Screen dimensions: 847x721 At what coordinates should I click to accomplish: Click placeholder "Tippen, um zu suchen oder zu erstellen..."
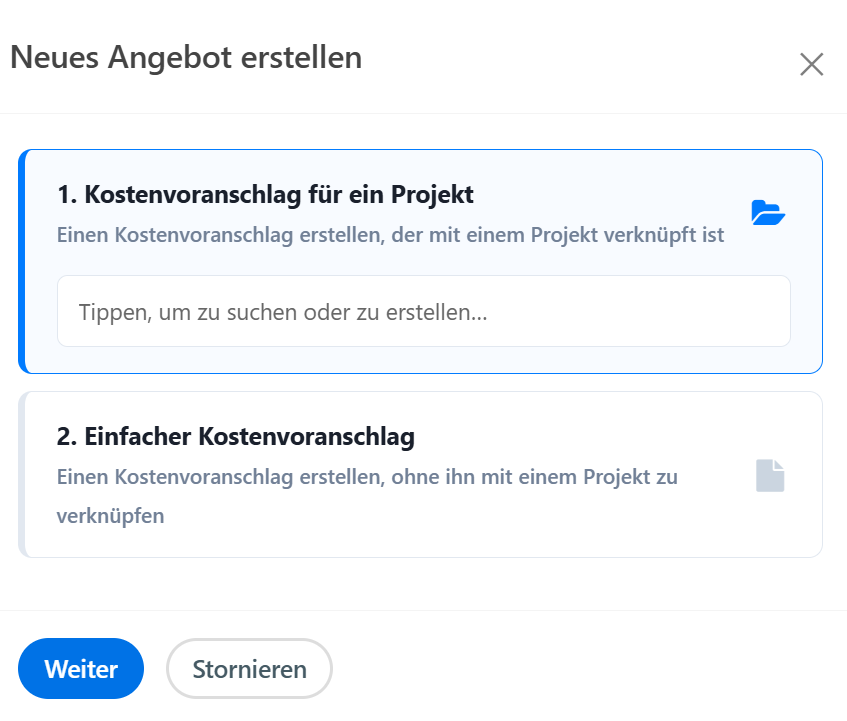tap(283, 312)
